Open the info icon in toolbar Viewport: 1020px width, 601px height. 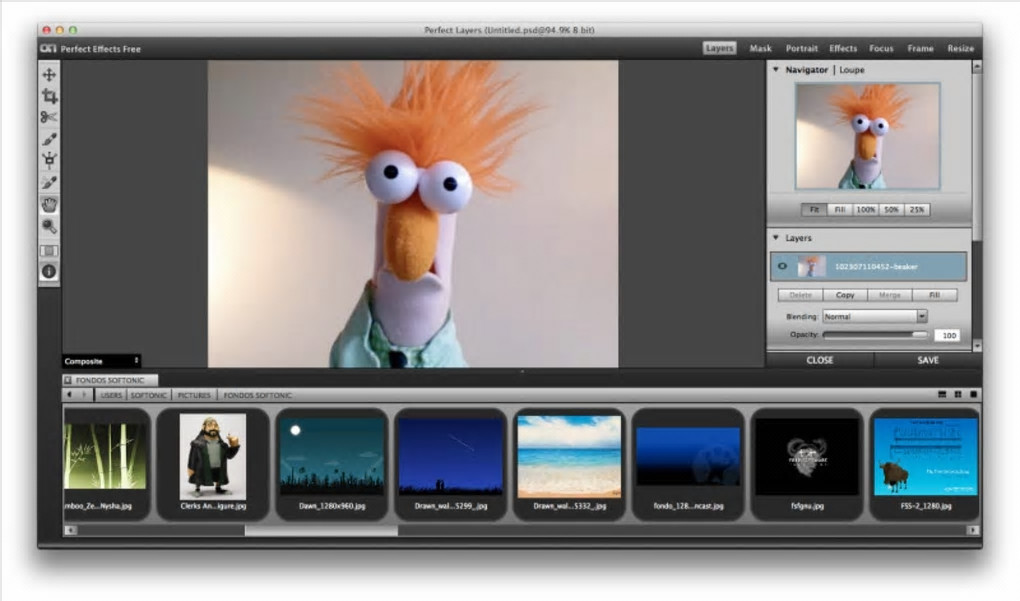coord(49,272)
